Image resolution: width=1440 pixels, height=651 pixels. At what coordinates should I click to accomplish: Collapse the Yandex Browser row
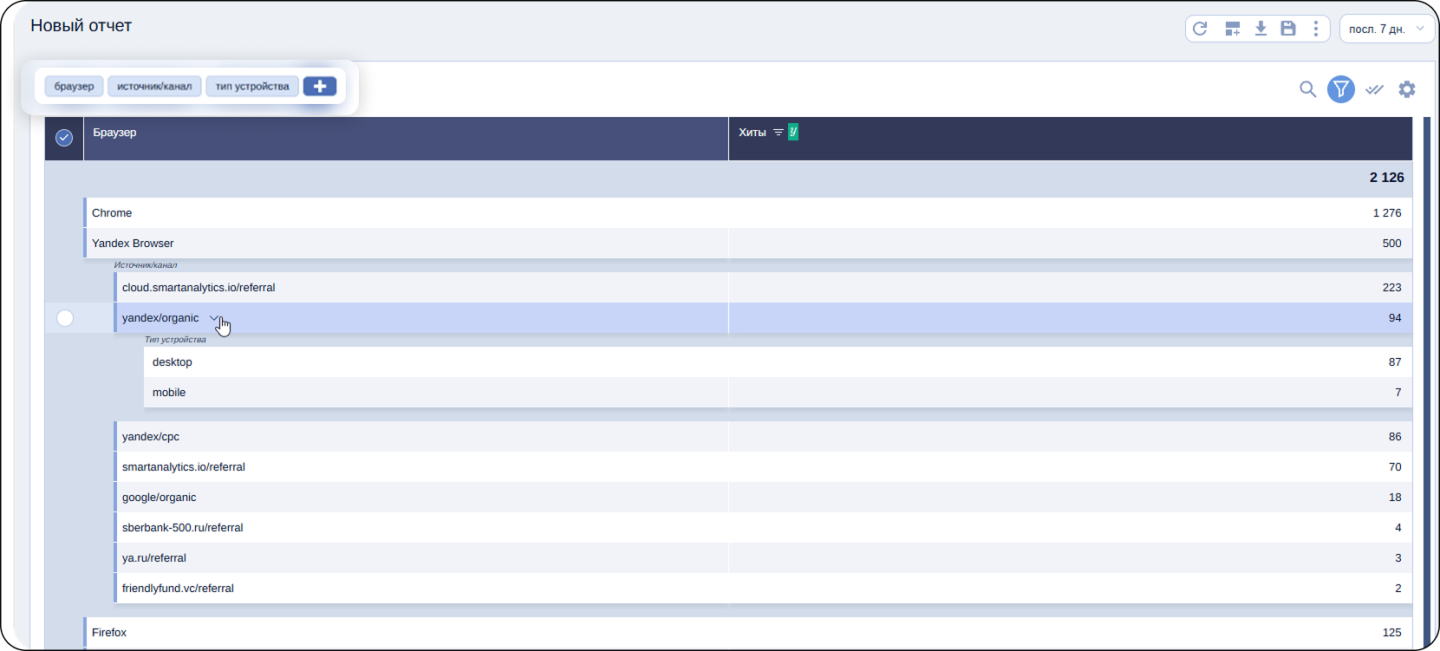click(747, 243)
